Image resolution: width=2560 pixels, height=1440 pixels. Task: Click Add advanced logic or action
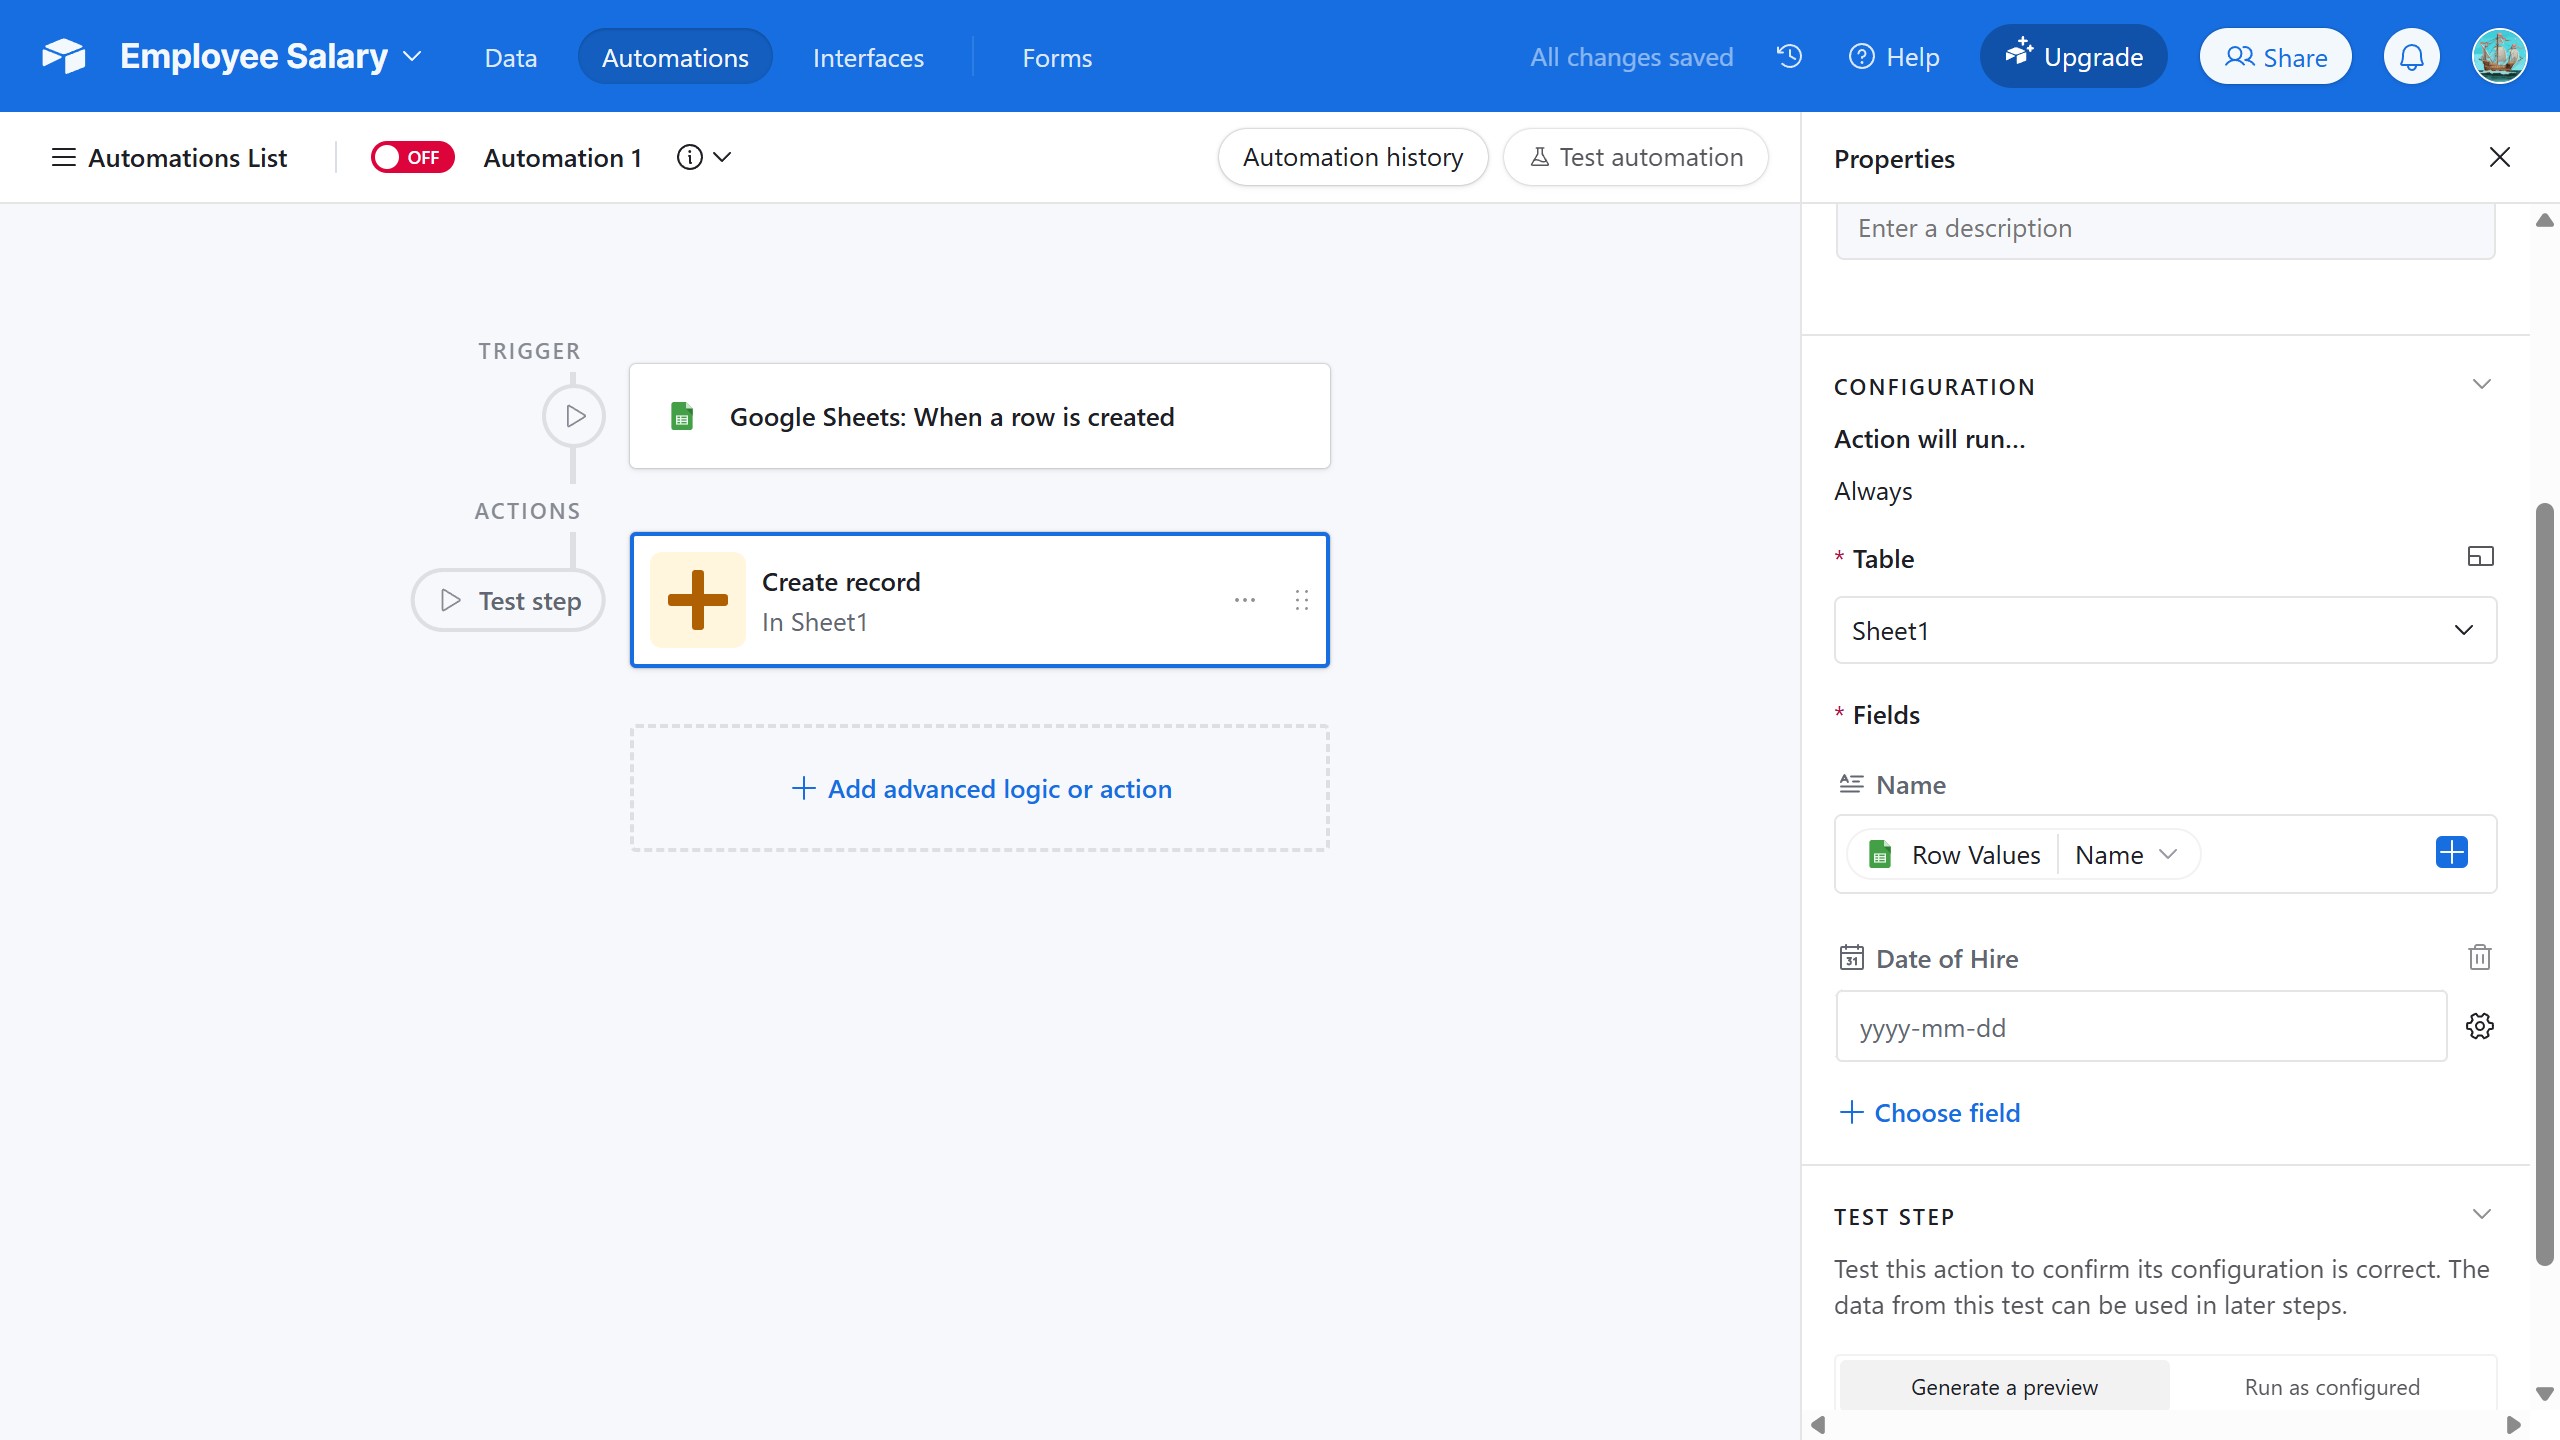[x=980, y=788]
